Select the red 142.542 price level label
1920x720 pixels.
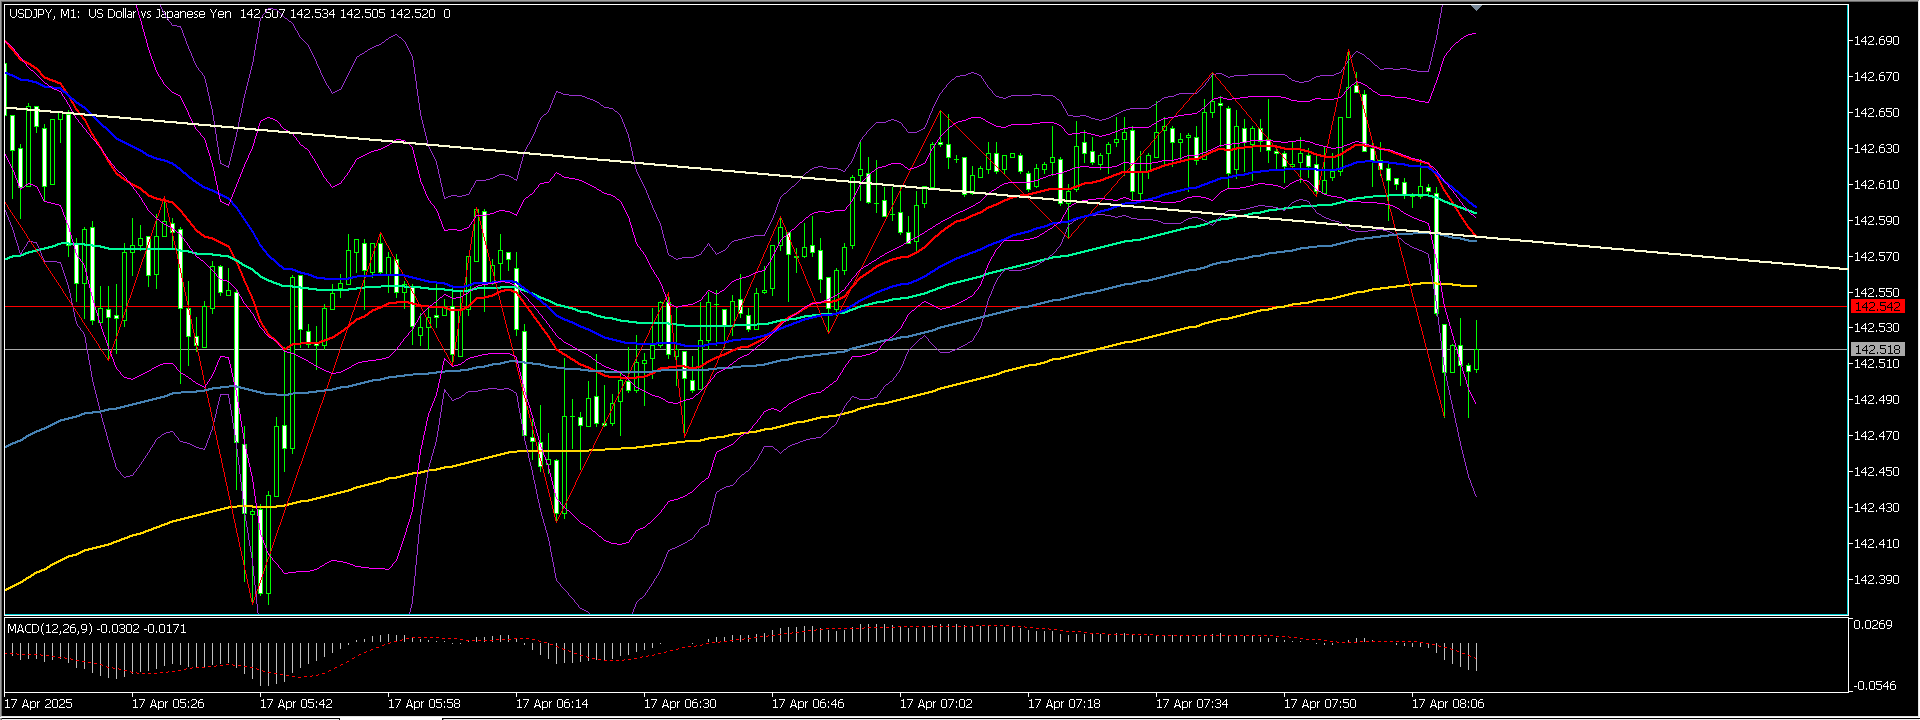click(x=1877, y=307)
